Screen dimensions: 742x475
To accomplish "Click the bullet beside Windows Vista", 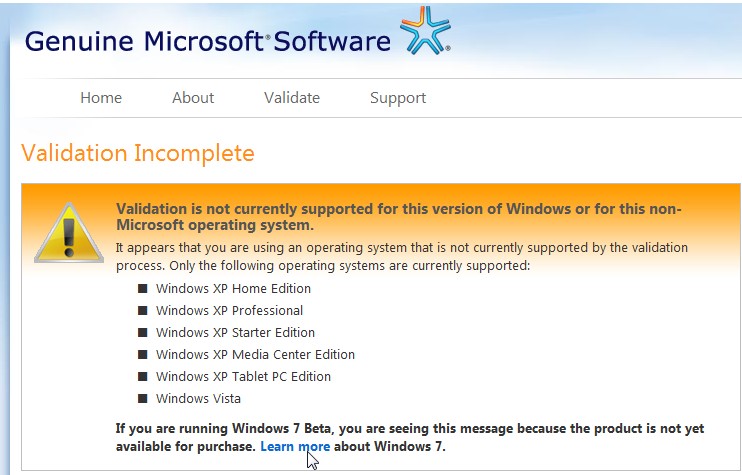I will (x=142, y=398).
